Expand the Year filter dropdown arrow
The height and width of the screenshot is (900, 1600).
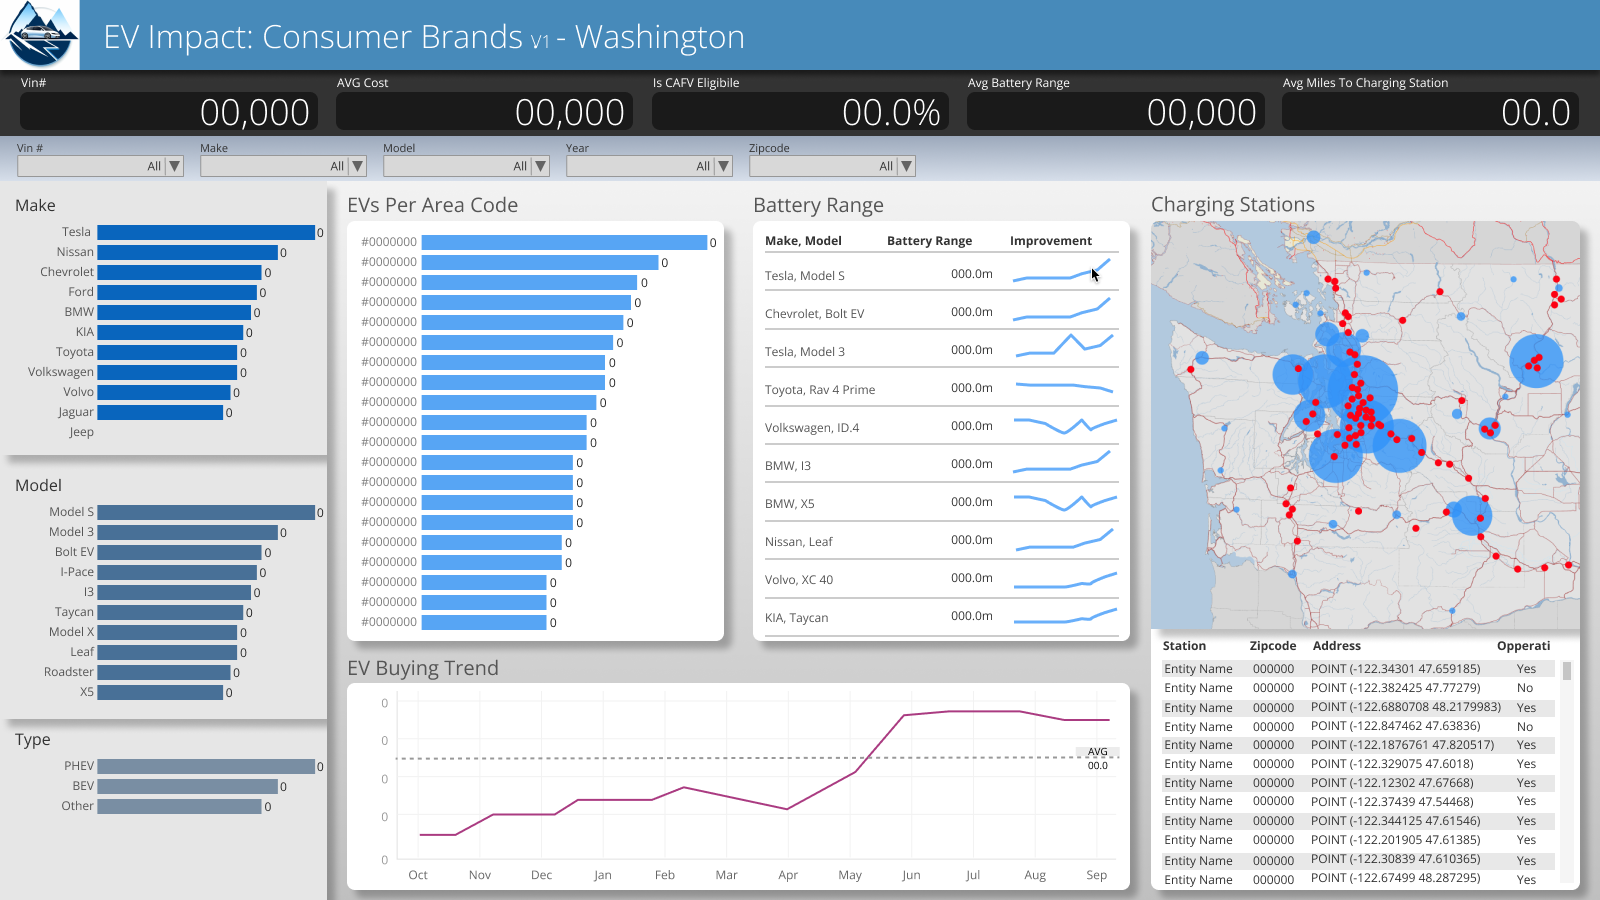[x=723, y=167]
